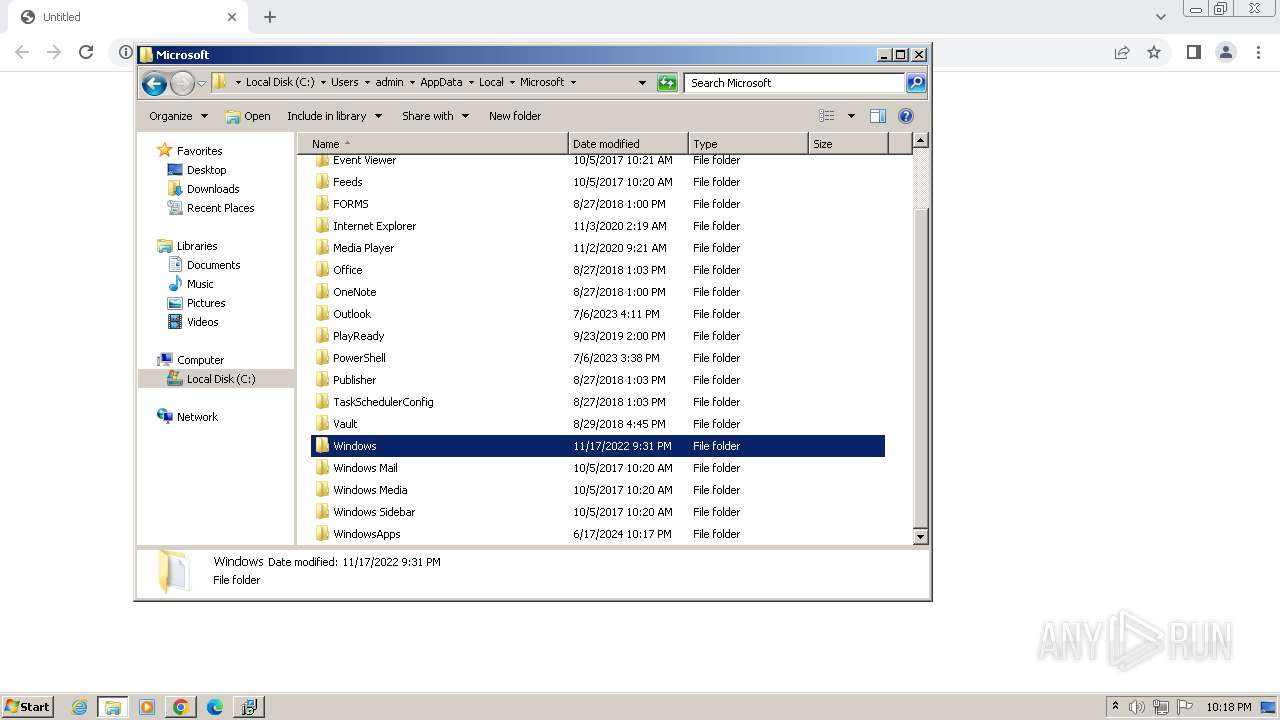Click the Explorer Forward arrow button
This screenshot has width=1280, height=720.
coord(182,83)
